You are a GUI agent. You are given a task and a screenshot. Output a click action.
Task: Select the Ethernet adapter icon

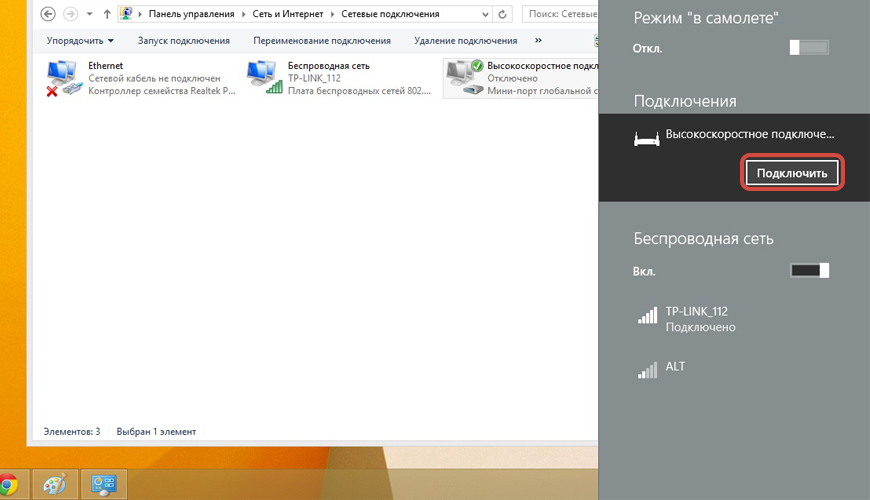pos(64,78)
